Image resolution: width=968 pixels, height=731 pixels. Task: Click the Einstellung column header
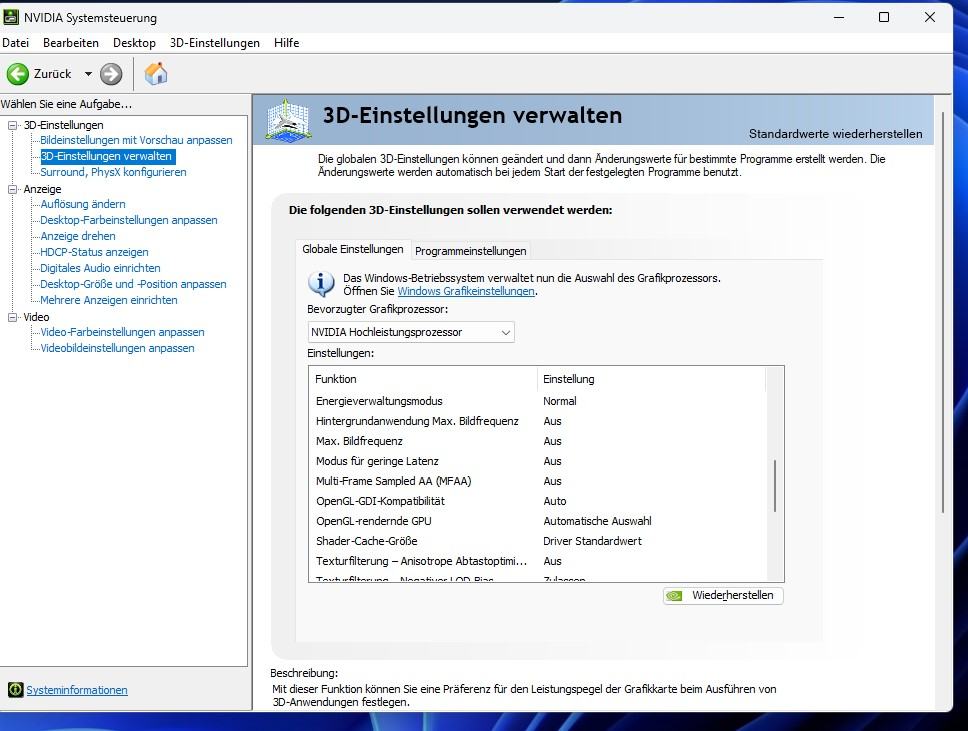click(x=651, y=379)
